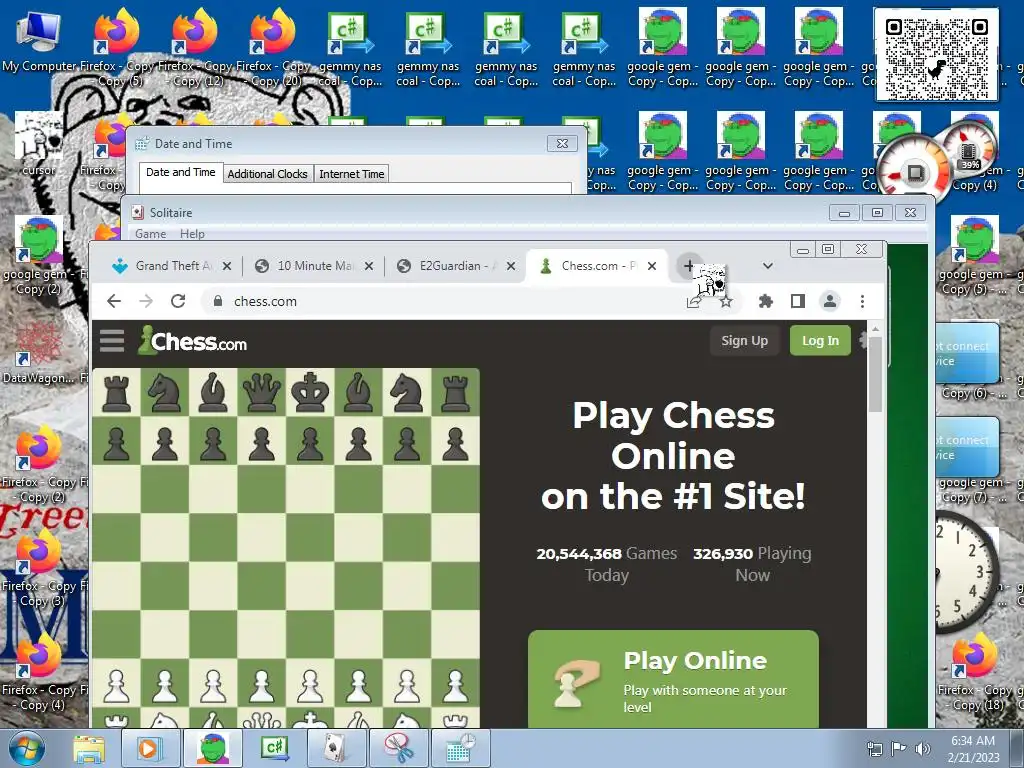The image size is (1024, 768).
Task: Close the E2Guardian tab
Action: 511,266
